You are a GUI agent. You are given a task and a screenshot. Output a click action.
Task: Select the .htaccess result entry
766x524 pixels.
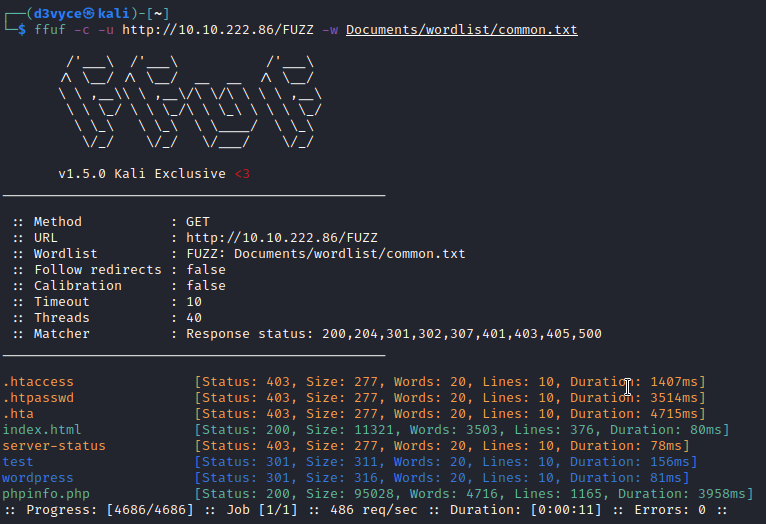(x=38, y=382)
